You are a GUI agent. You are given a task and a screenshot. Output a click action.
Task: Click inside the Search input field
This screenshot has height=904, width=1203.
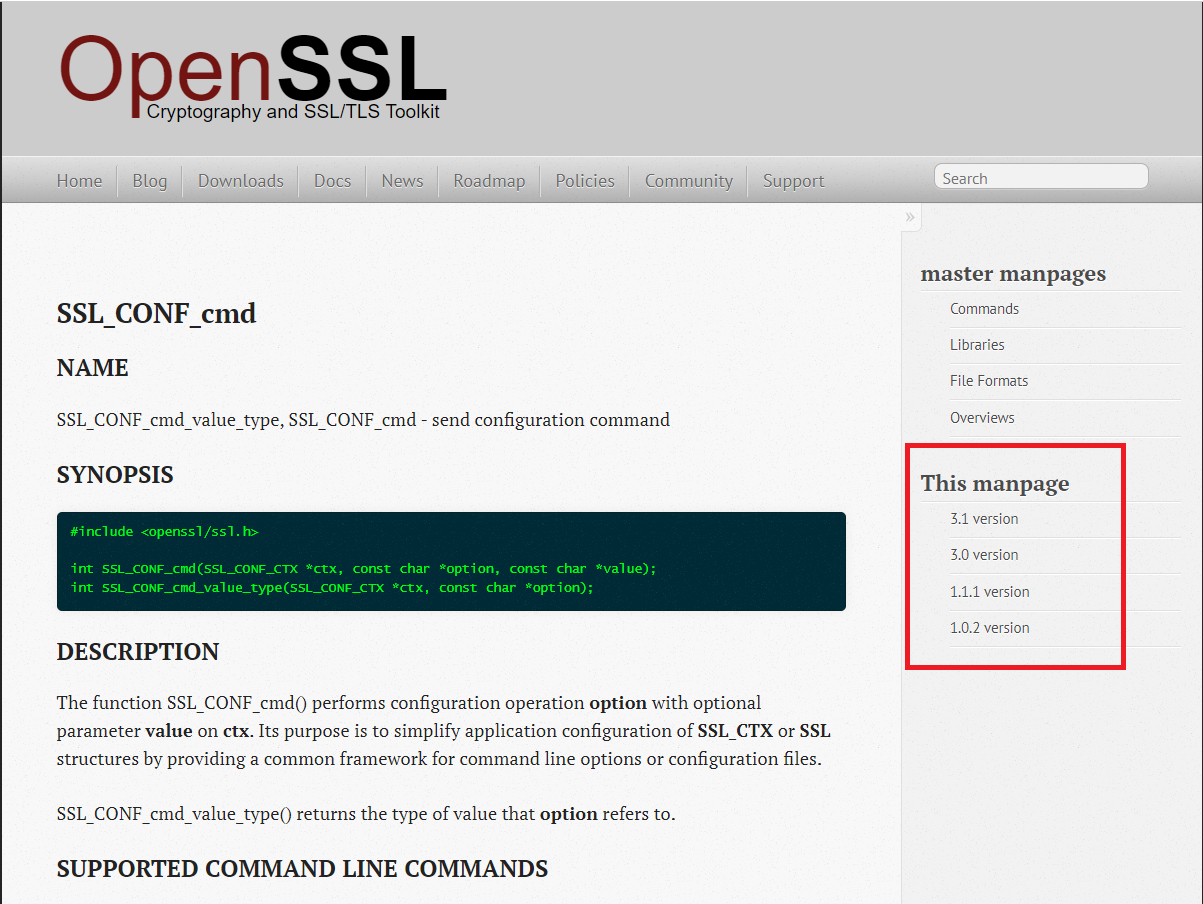point(1040,176)
